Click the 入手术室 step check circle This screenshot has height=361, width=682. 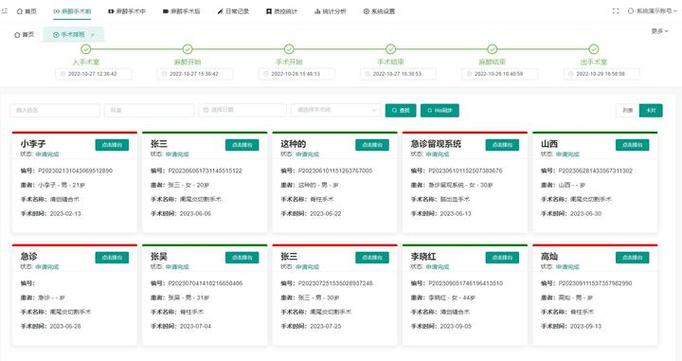pos(86,49)
